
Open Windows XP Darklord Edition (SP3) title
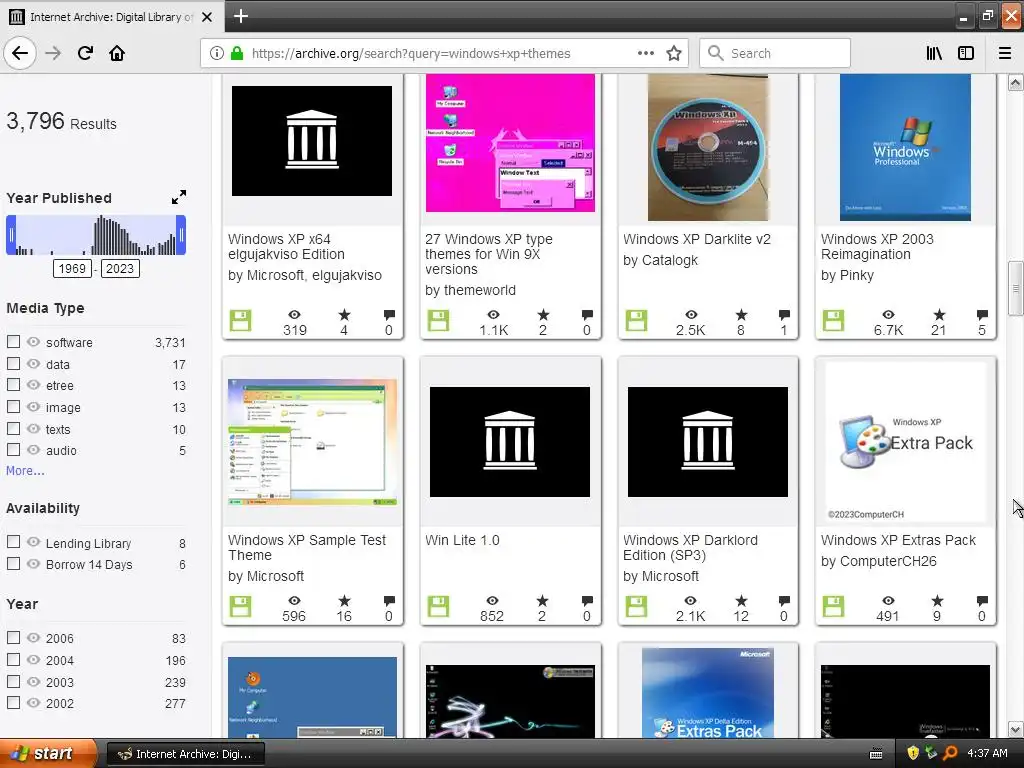(x=690, y=547)
